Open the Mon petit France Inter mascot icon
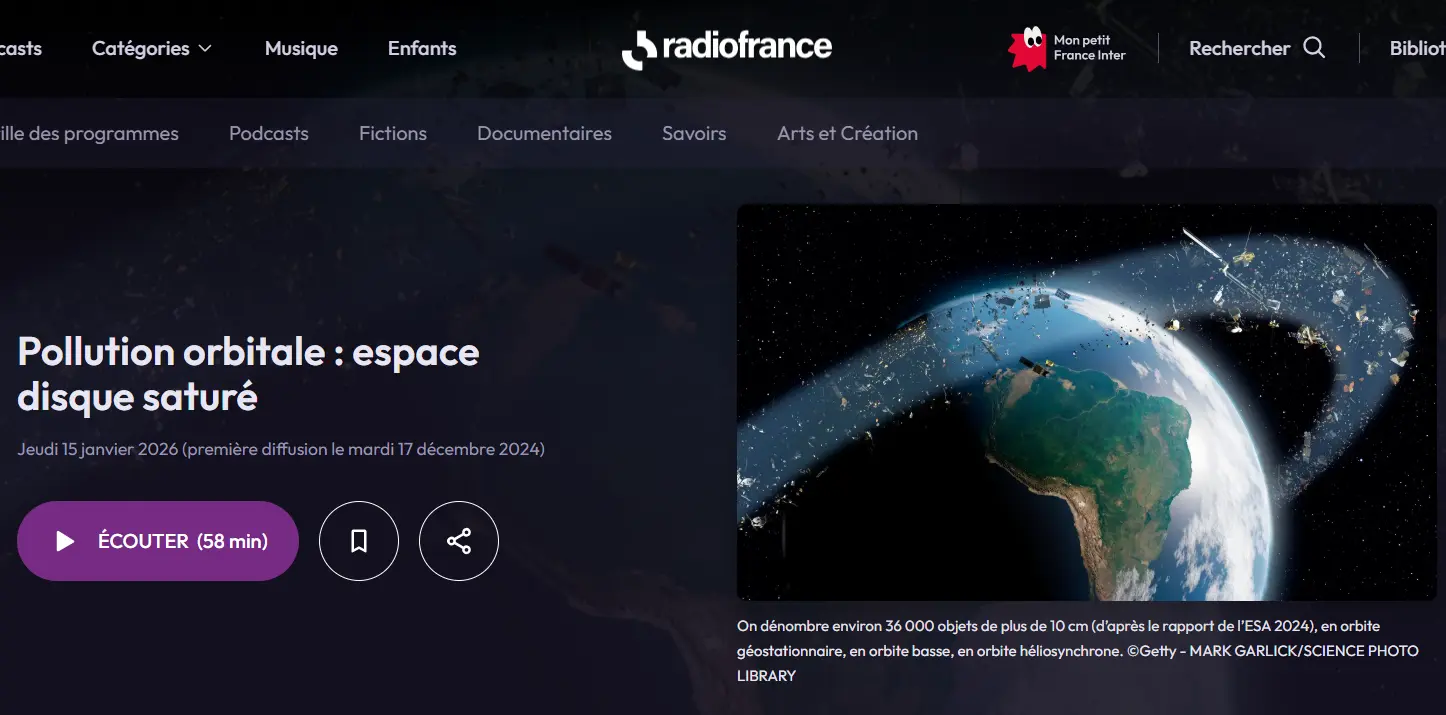The image size is (1446, 715). [x=1027, y=48]
